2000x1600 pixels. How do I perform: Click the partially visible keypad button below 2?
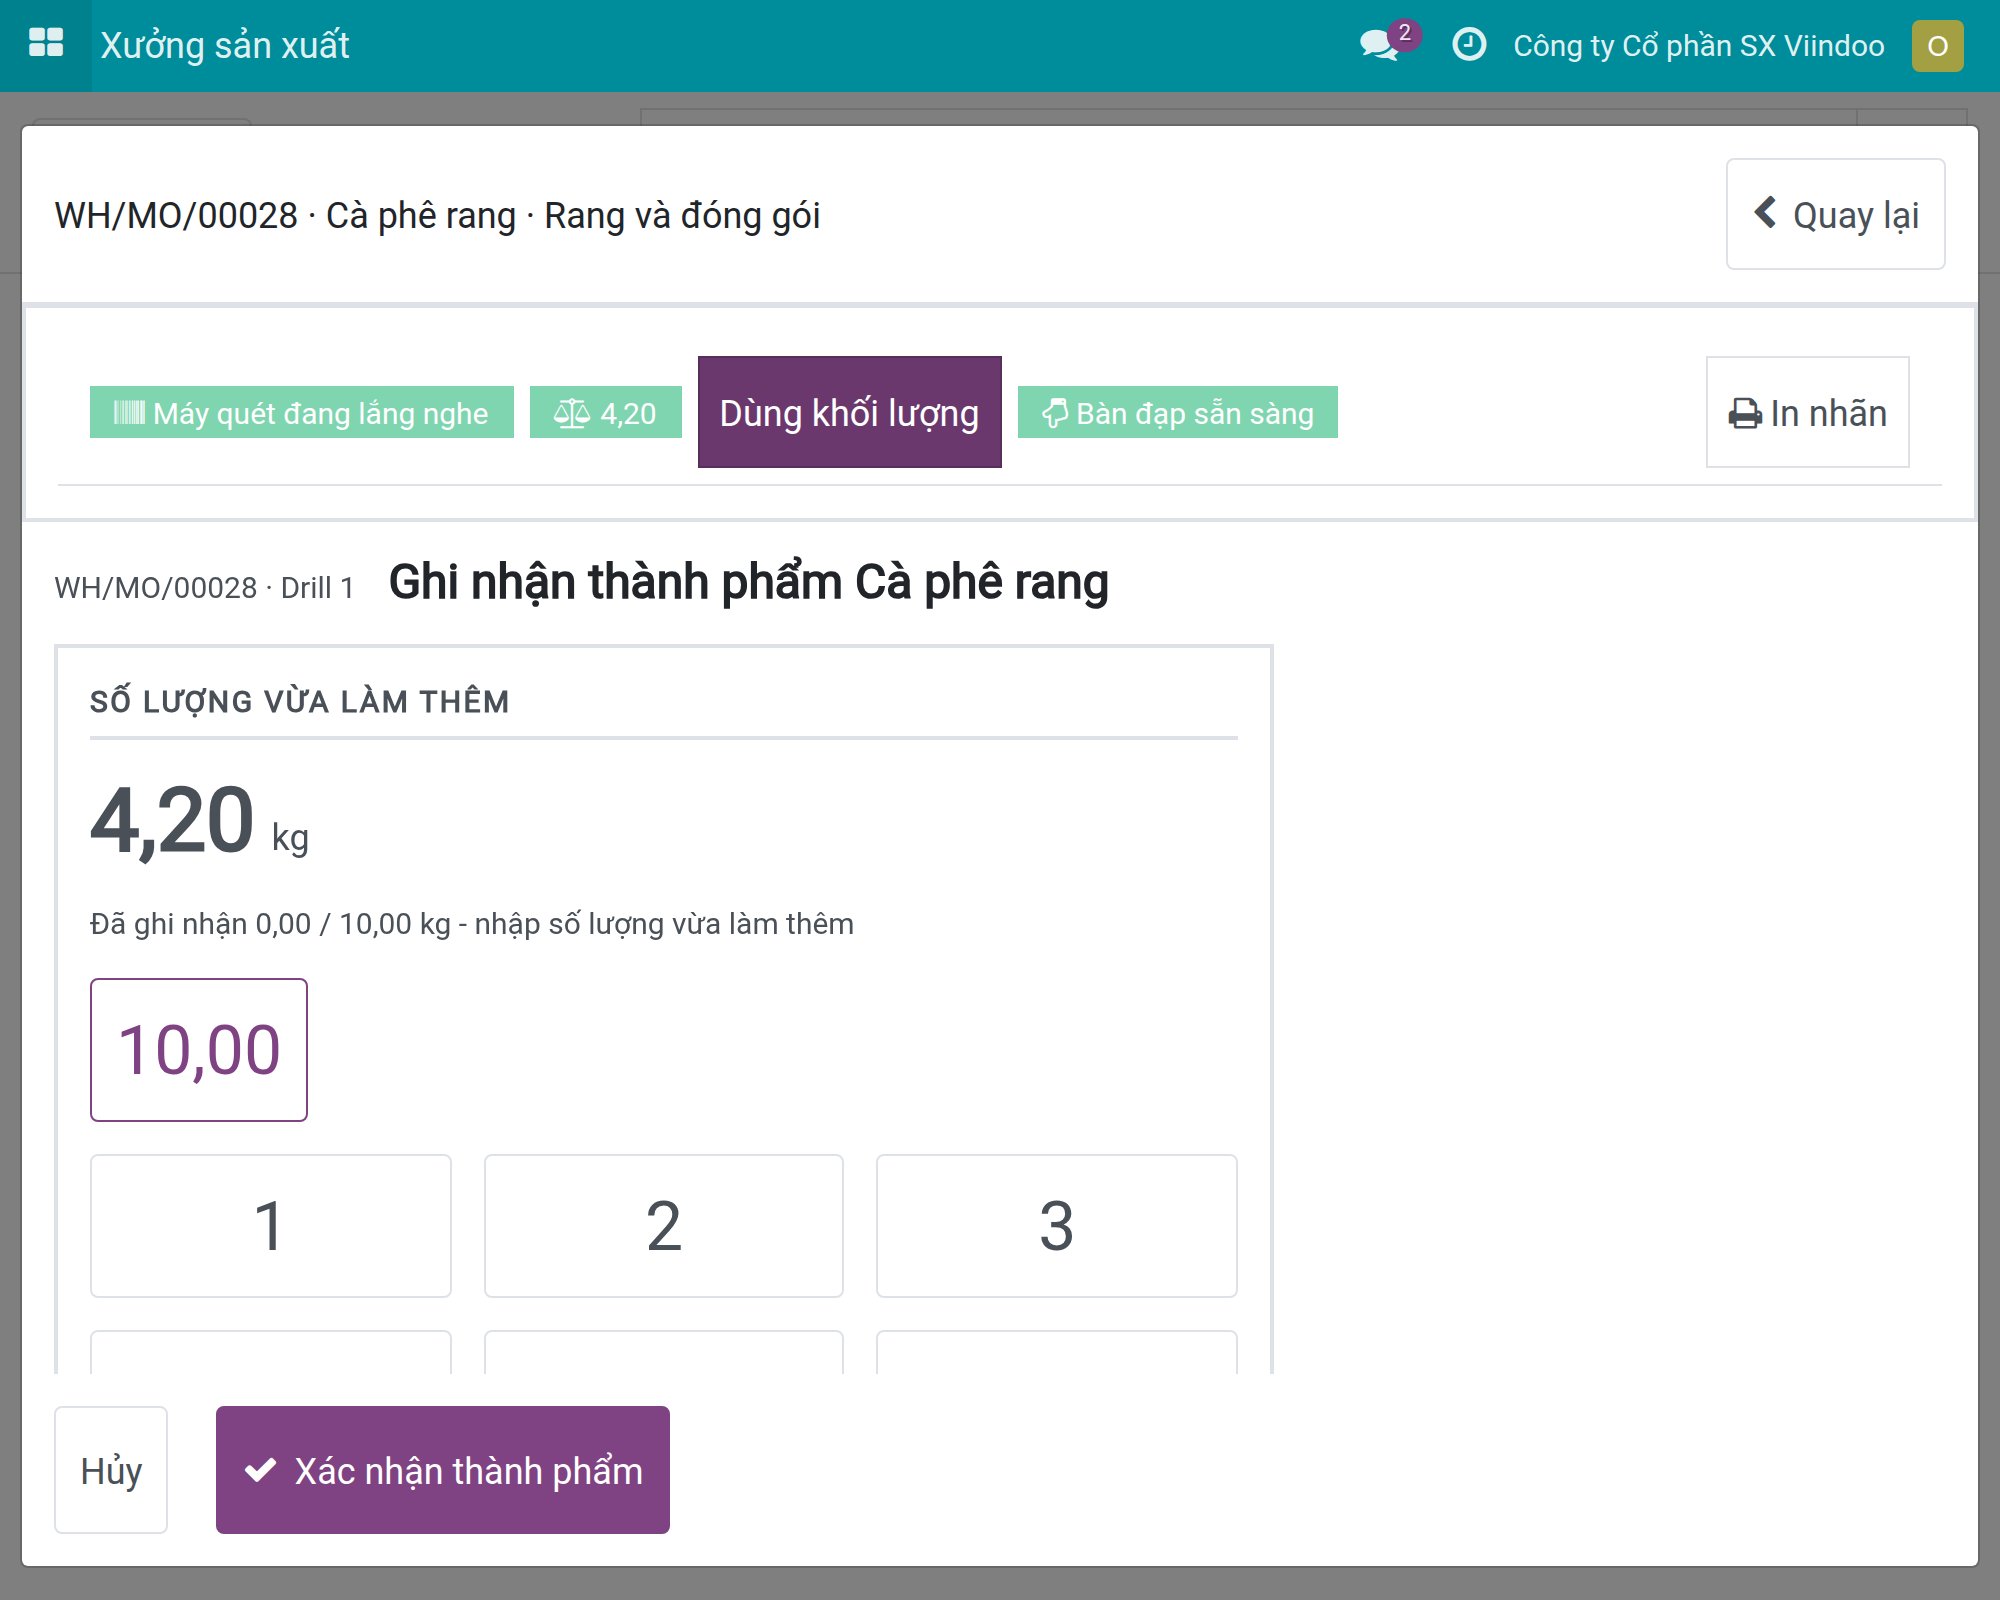tap(663, 1352)
